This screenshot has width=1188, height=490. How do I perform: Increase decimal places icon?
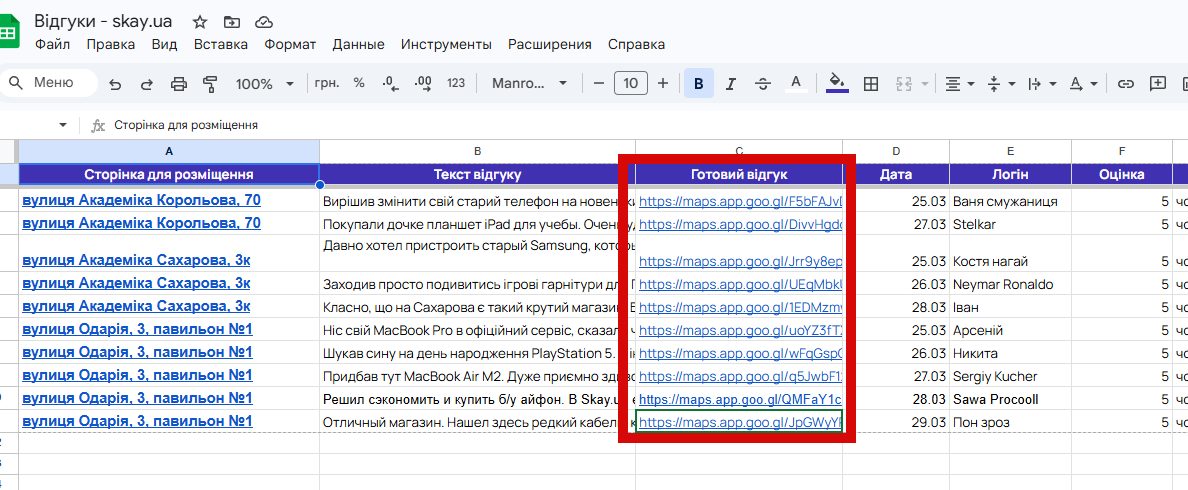point(424,83)
